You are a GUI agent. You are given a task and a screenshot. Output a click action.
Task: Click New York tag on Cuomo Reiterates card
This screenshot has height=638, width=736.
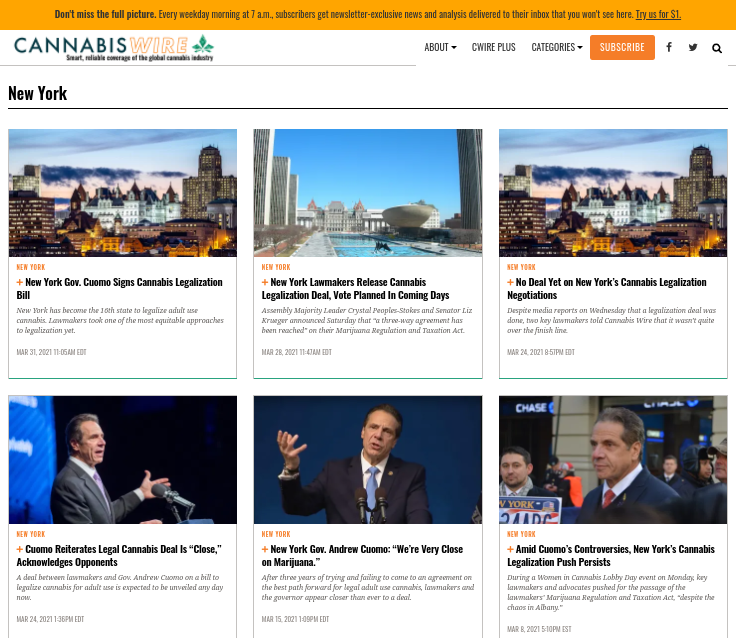pos(31,534)
